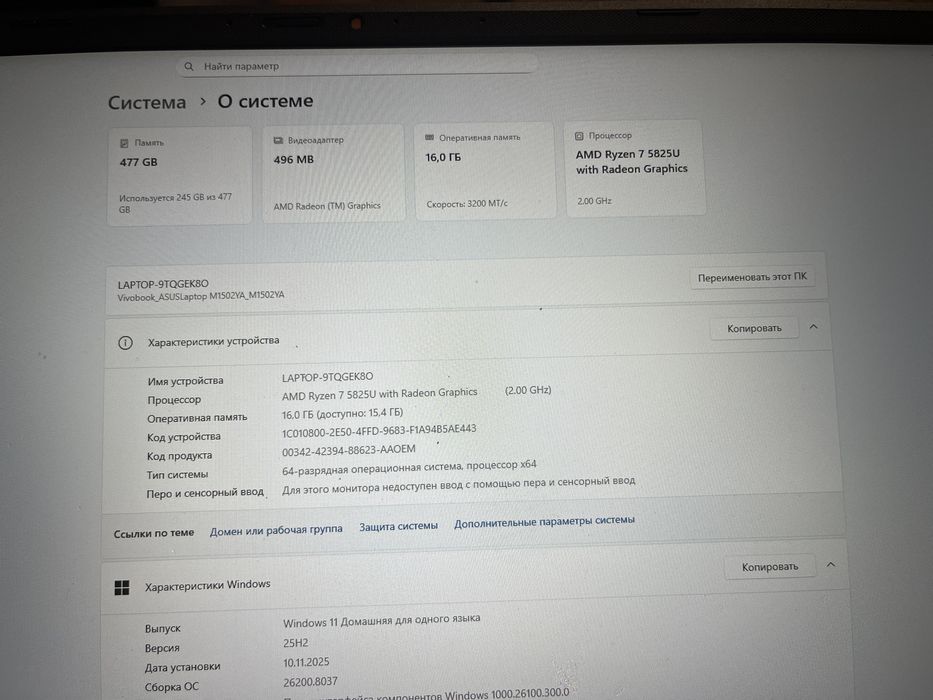Open the Процессор card
Viewport: 933px width, 700px height.
click(x=635, y=168)
